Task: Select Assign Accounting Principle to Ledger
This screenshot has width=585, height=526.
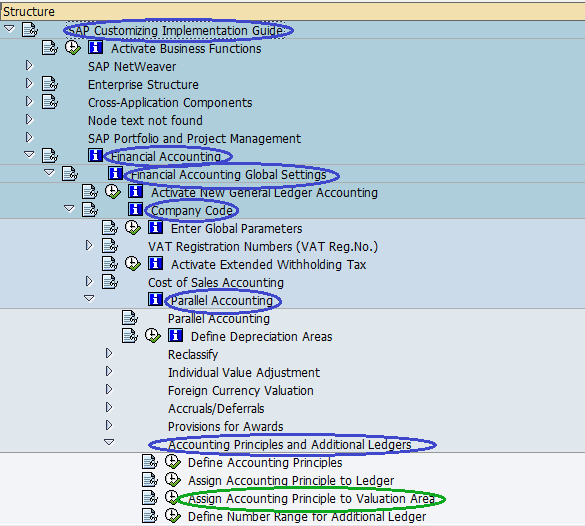Action: coord(291,481)
